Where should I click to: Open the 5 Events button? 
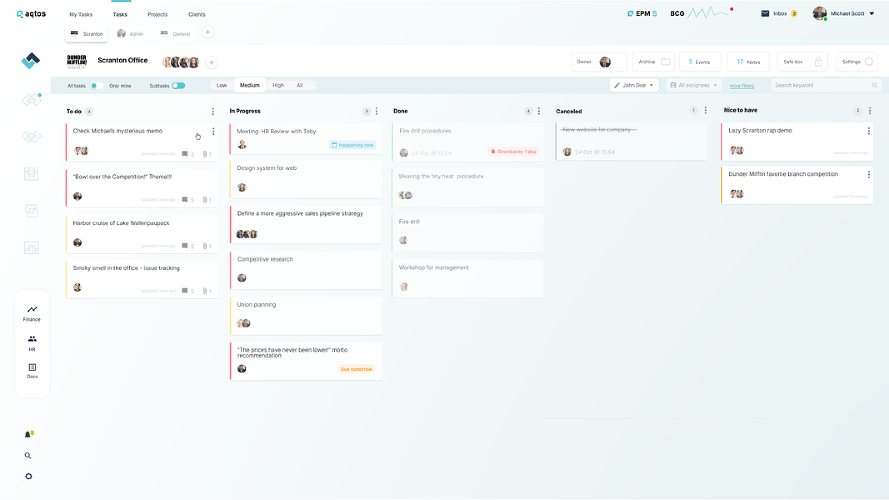tap(700, 62)
